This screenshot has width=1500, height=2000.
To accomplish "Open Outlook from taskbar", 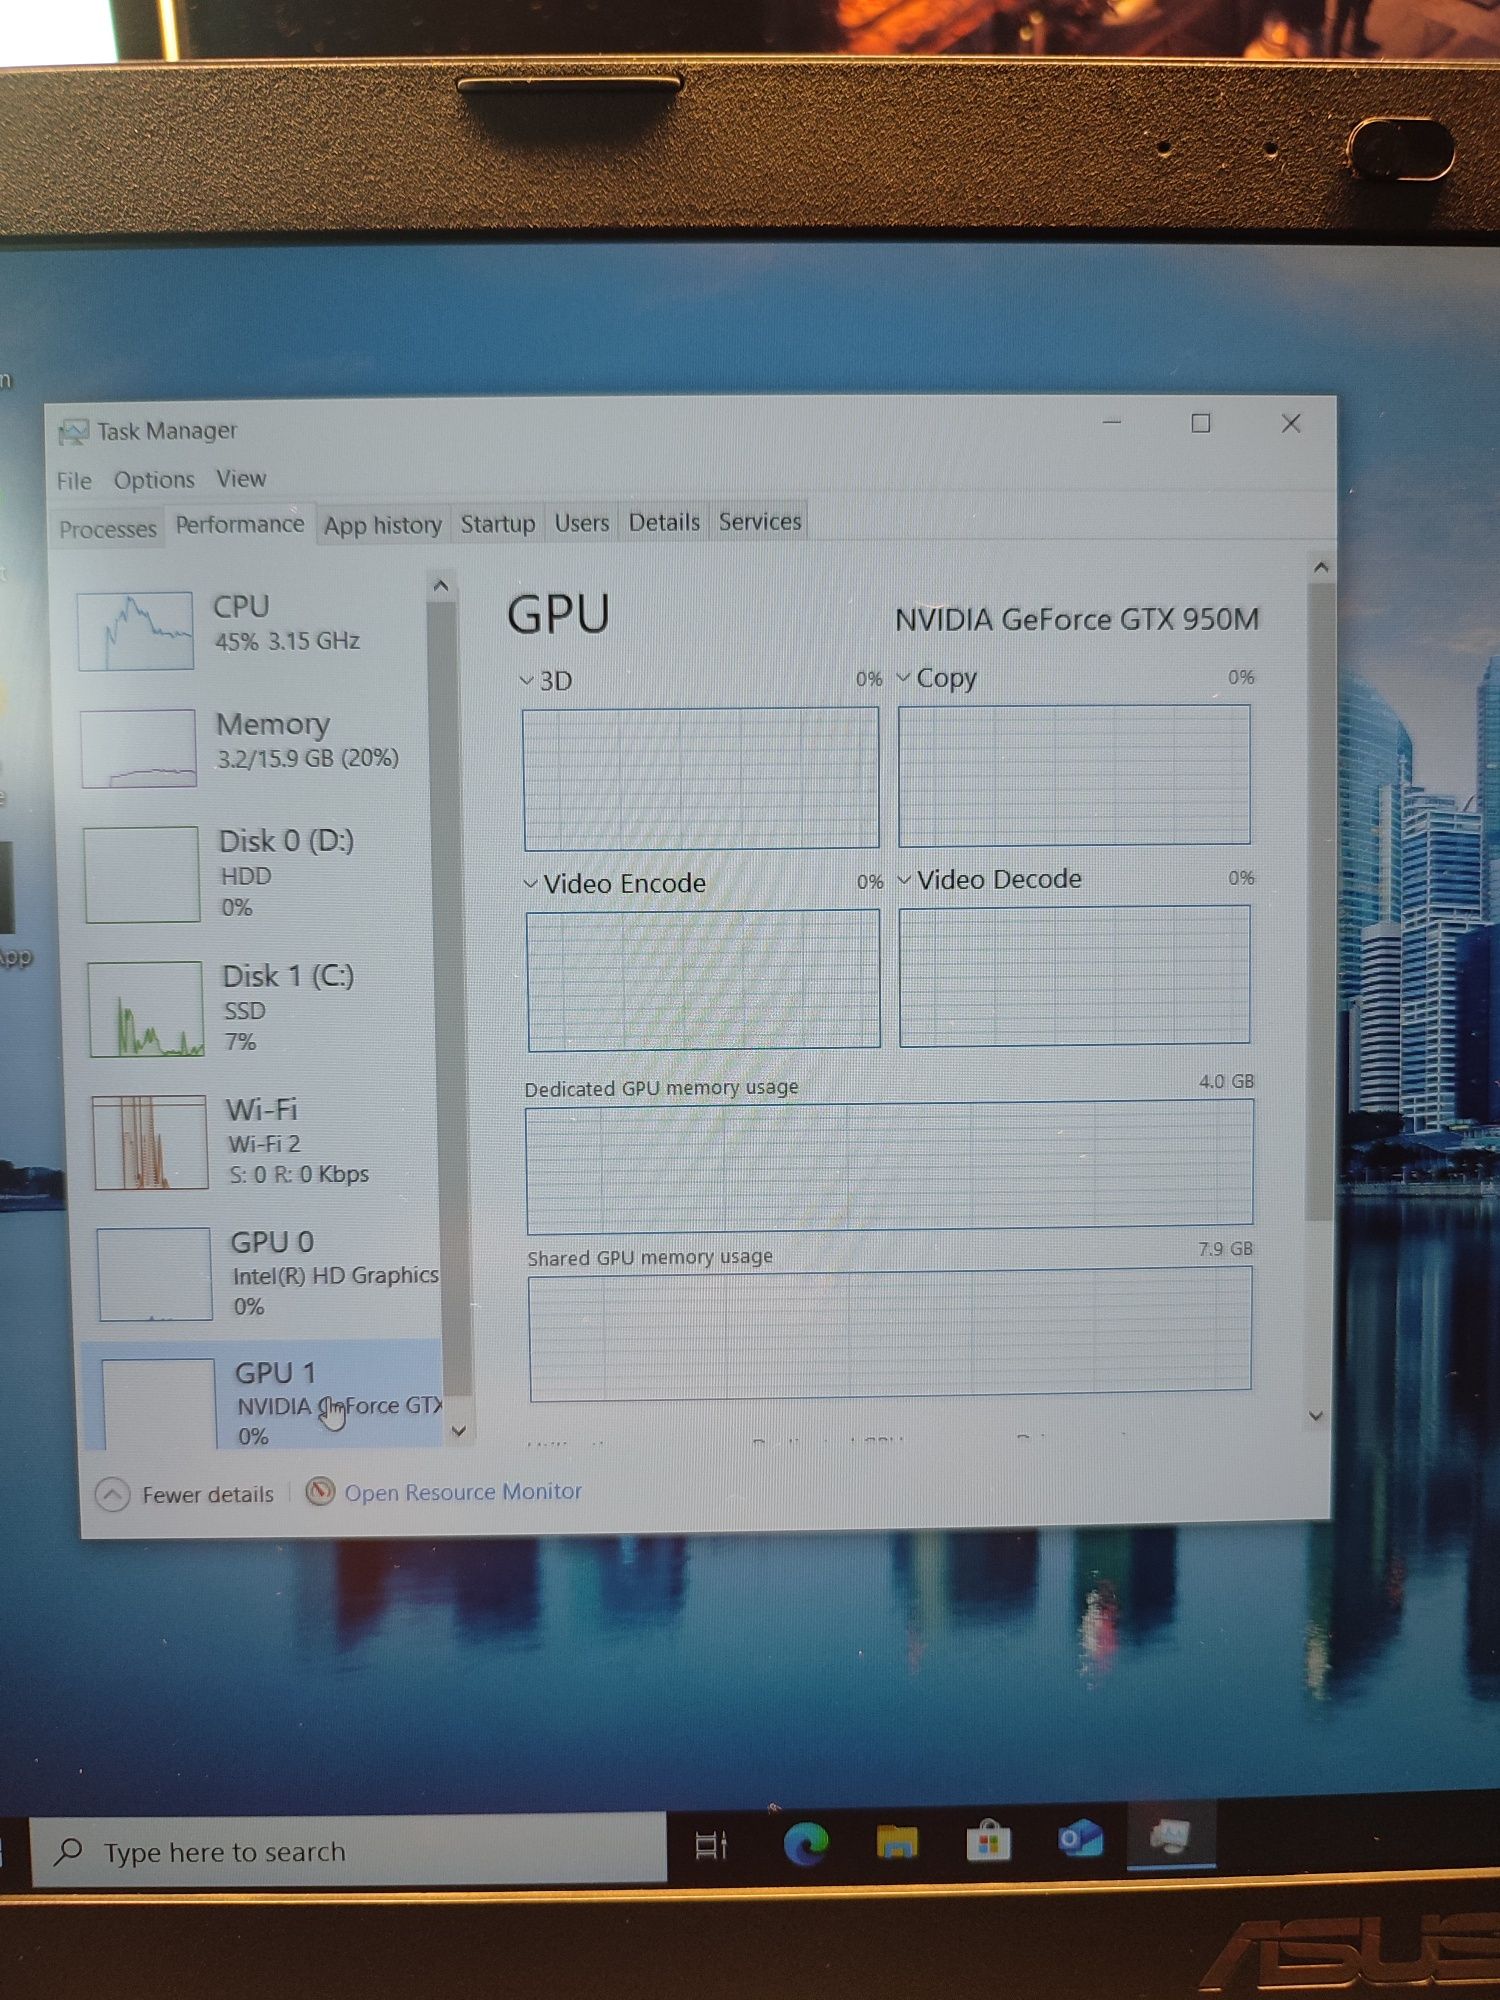I will pos(1080,1838).
